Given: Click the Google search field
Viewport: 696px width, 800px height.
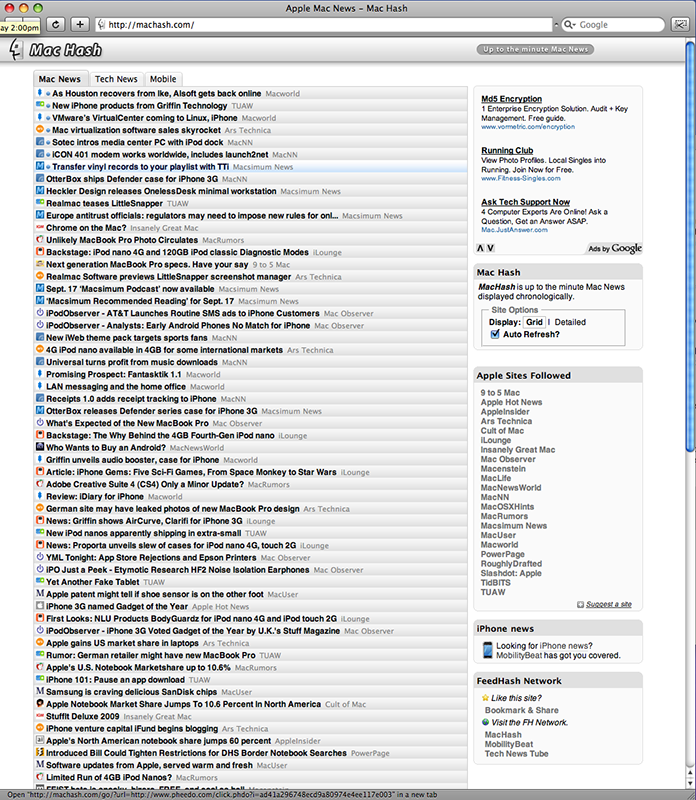Looking at the screenshot, I should (613, 24).
